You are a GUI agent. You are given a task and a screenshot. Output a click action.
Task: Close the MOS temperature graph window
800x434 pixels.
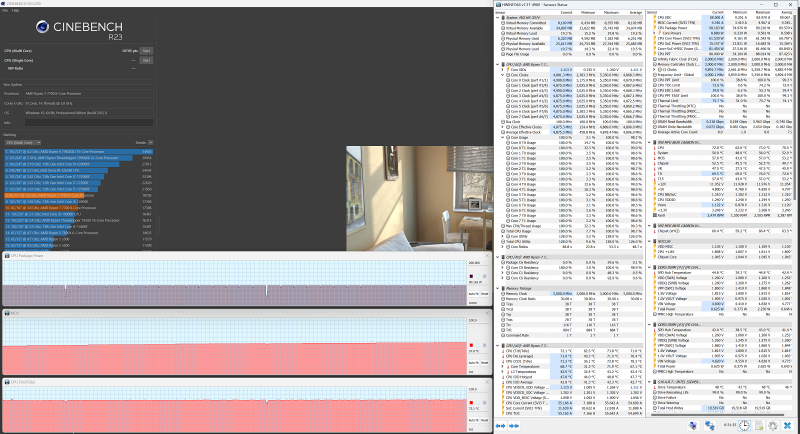click(487, 313)
